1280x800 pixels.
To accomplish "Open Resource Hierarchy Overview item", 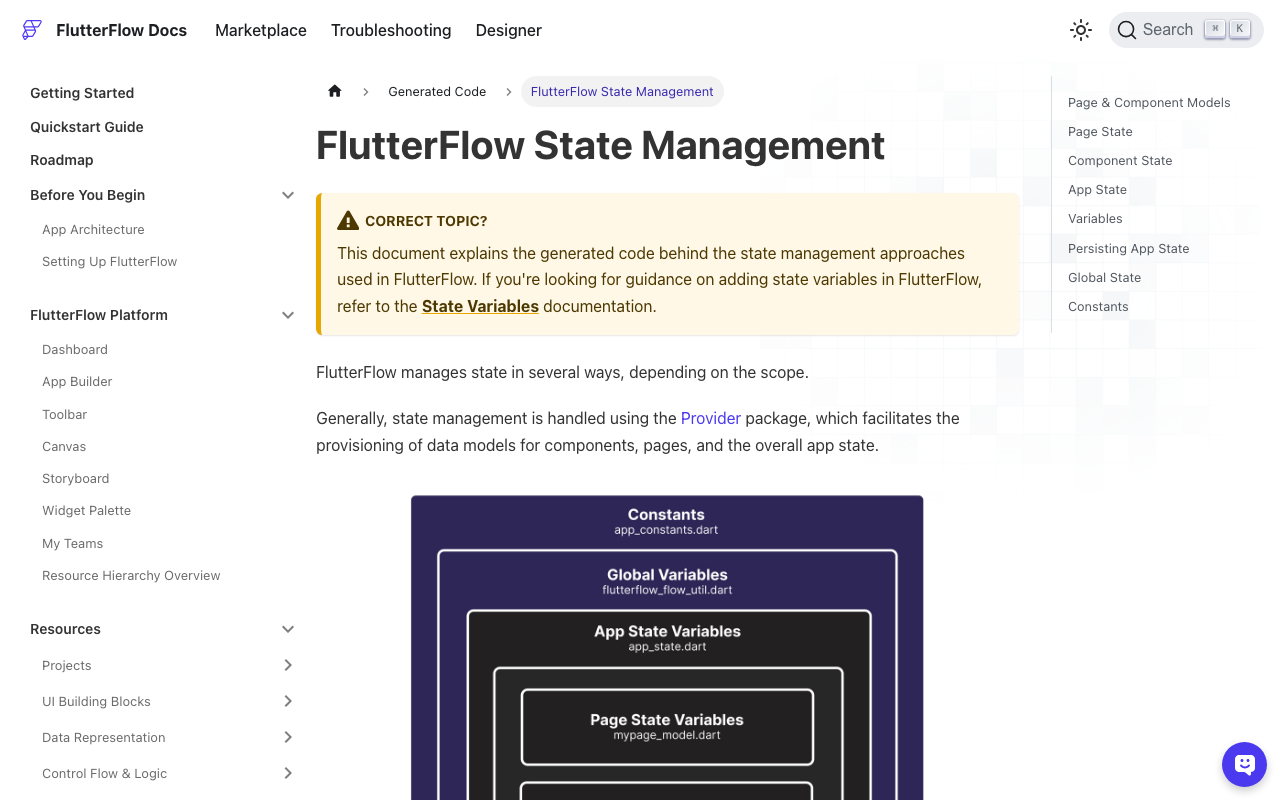I will [131, 575].
